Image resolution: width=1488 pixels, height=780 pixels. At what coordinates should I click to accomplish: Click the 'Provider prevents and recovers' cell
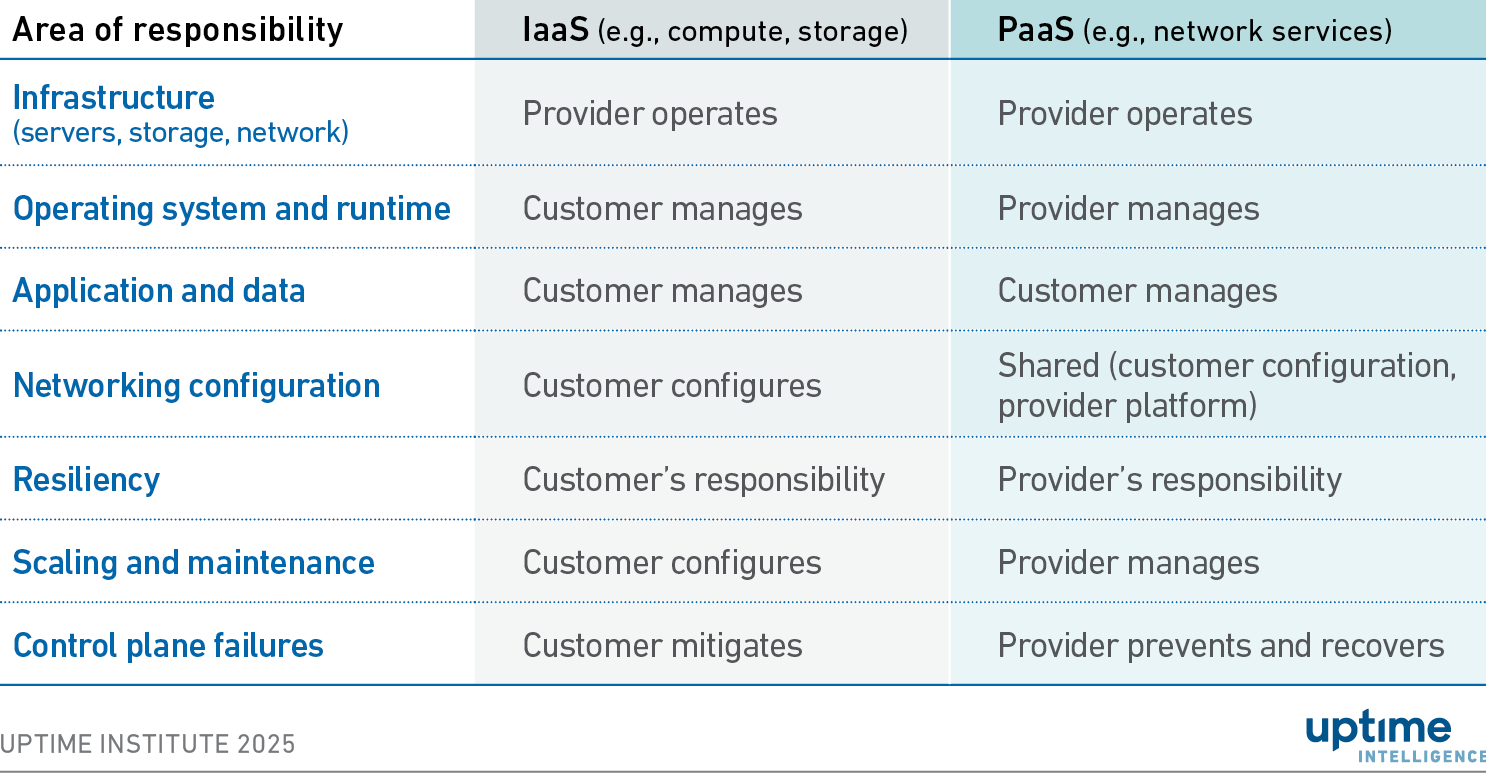pos(1220,645)
